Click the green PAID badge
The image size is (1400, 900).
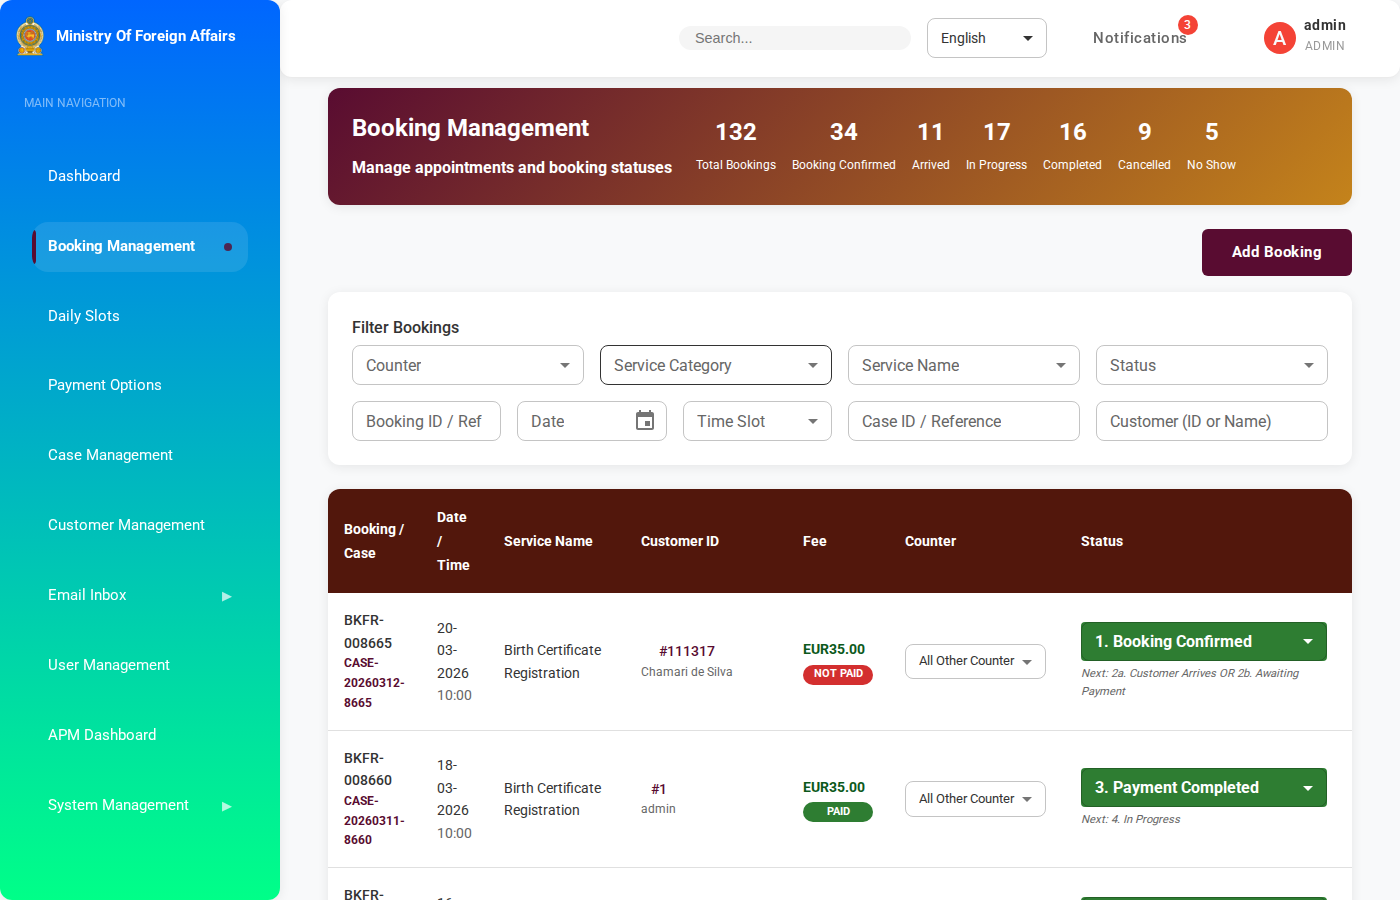pyautogui.click(x=837, y=812)
